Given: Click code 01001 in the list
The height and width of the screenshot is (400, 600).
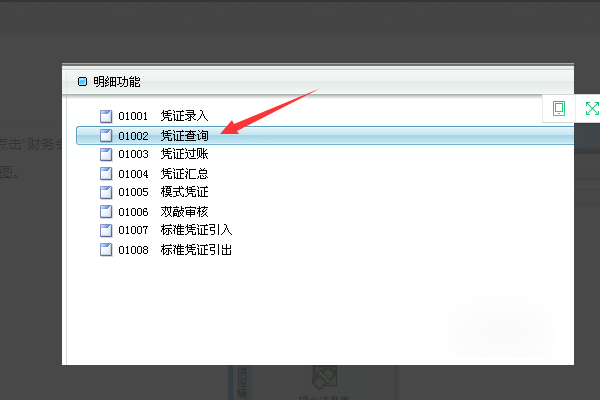Looking at the screenshot, I should [133, 116].
